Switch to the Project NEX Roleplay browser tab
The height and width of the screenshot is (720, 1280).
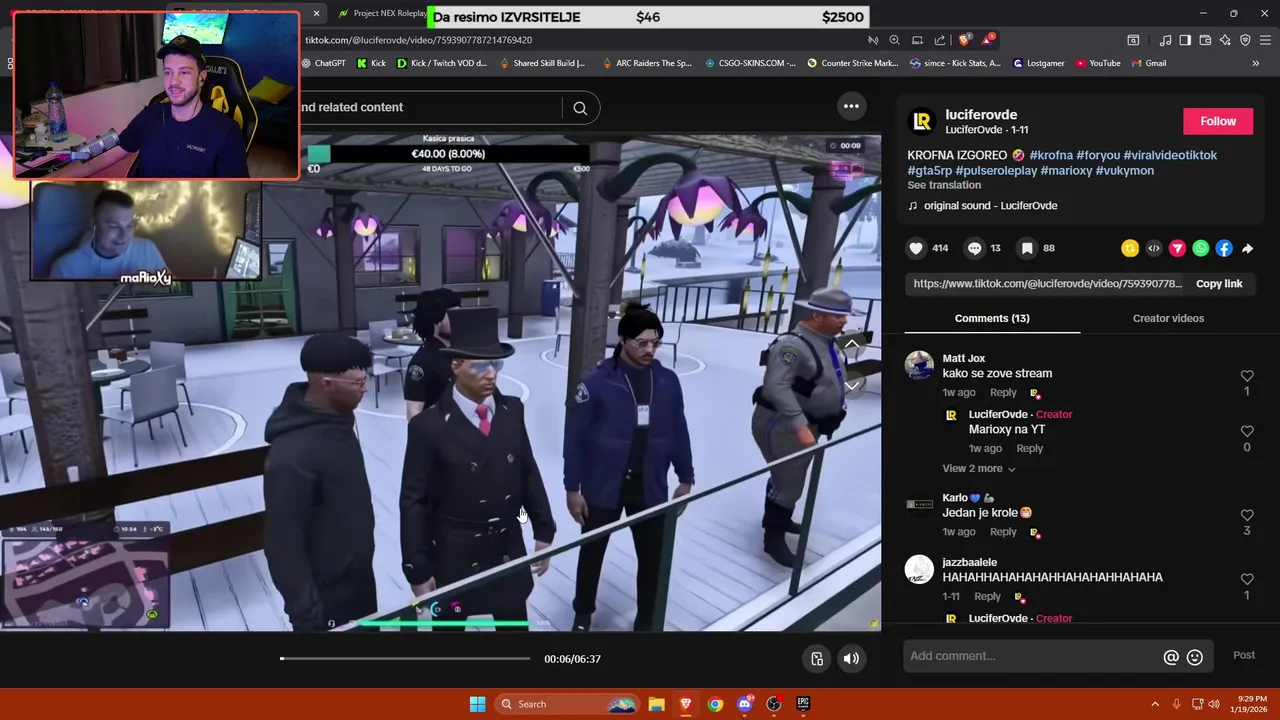(382, 13)
